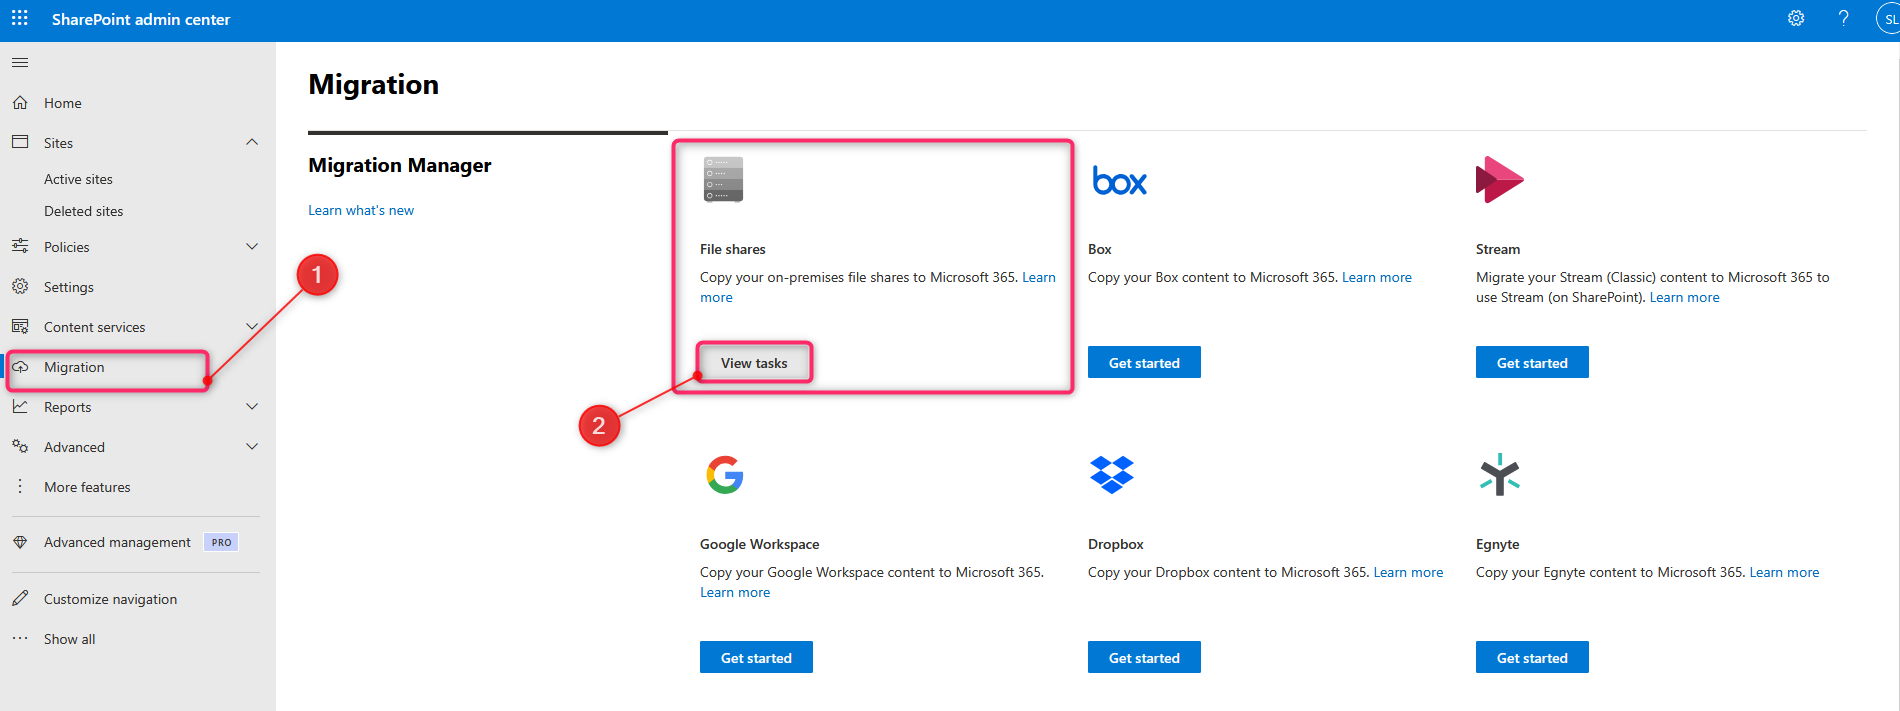Image resolution: width=1900 pixels, height=711 pixels.
Task: Click the Stream logo
Action: click(1499, 180)
